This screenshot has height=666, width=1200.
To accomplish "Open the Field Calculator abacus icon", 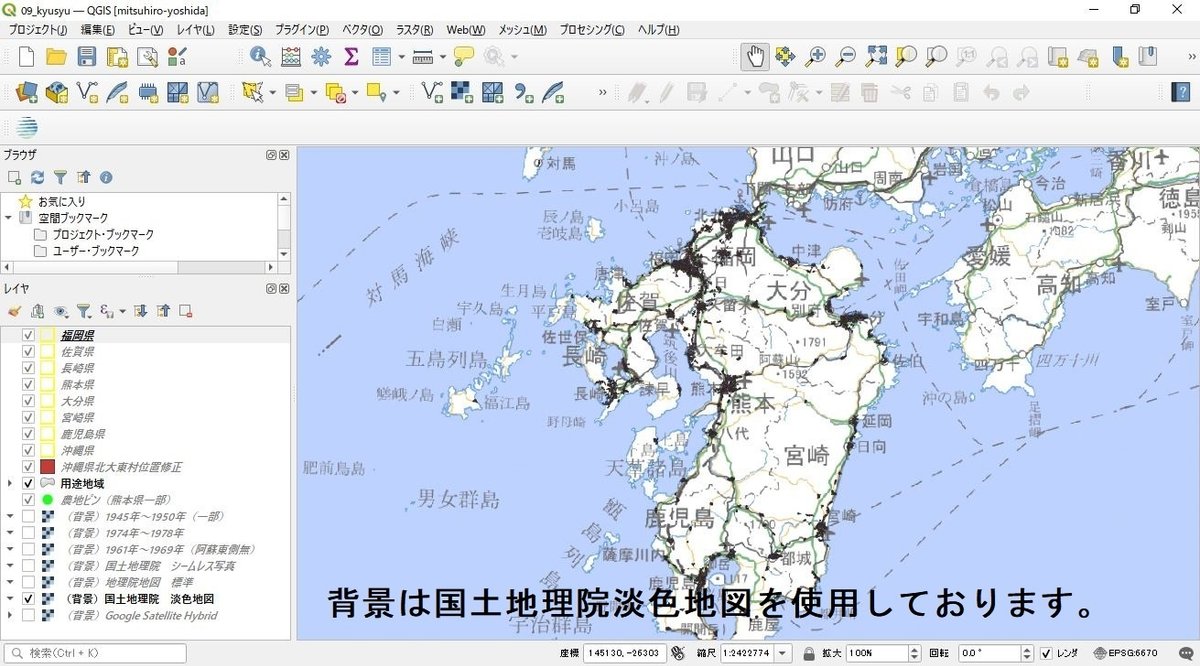I will 291,57.
